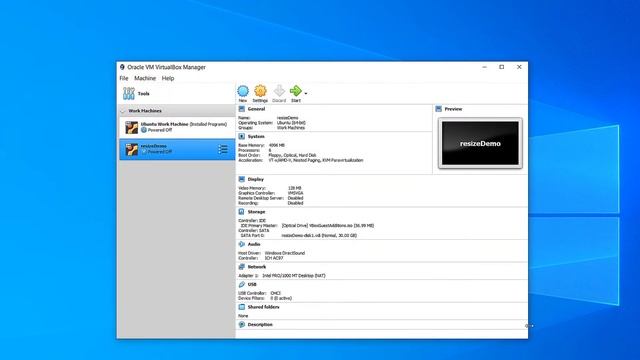Viewport: 640px width, 360px height.
Task: Click the Description section icon
Action: (242, 324)
